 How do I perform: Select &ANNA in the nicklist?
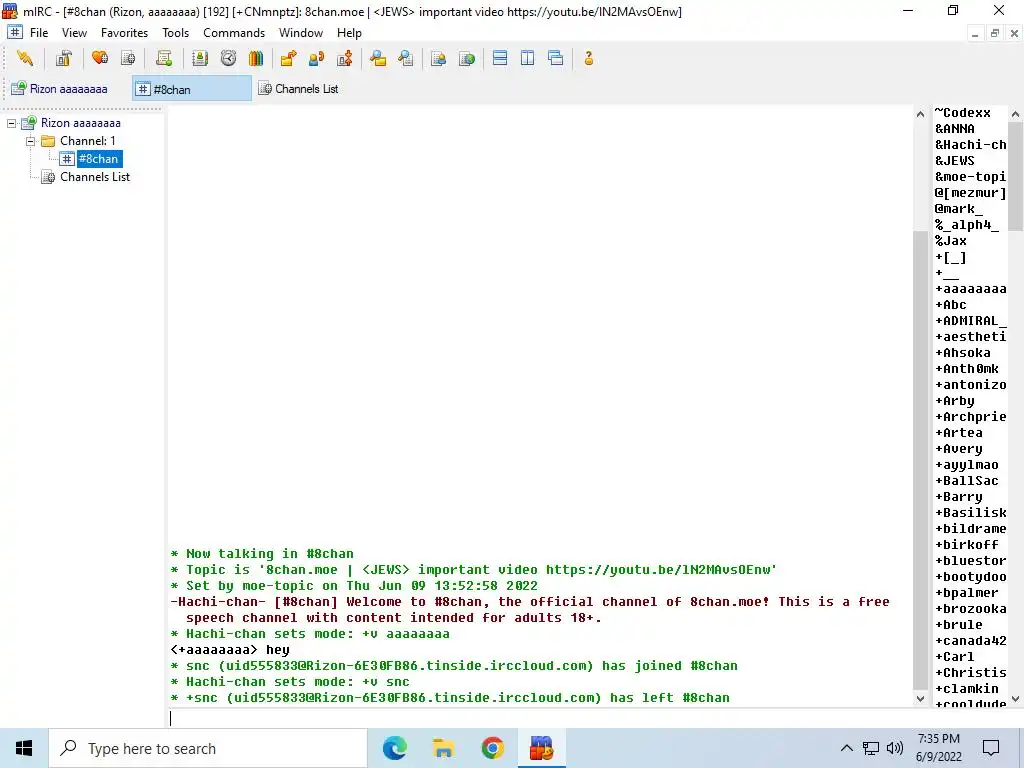(955, 129)
